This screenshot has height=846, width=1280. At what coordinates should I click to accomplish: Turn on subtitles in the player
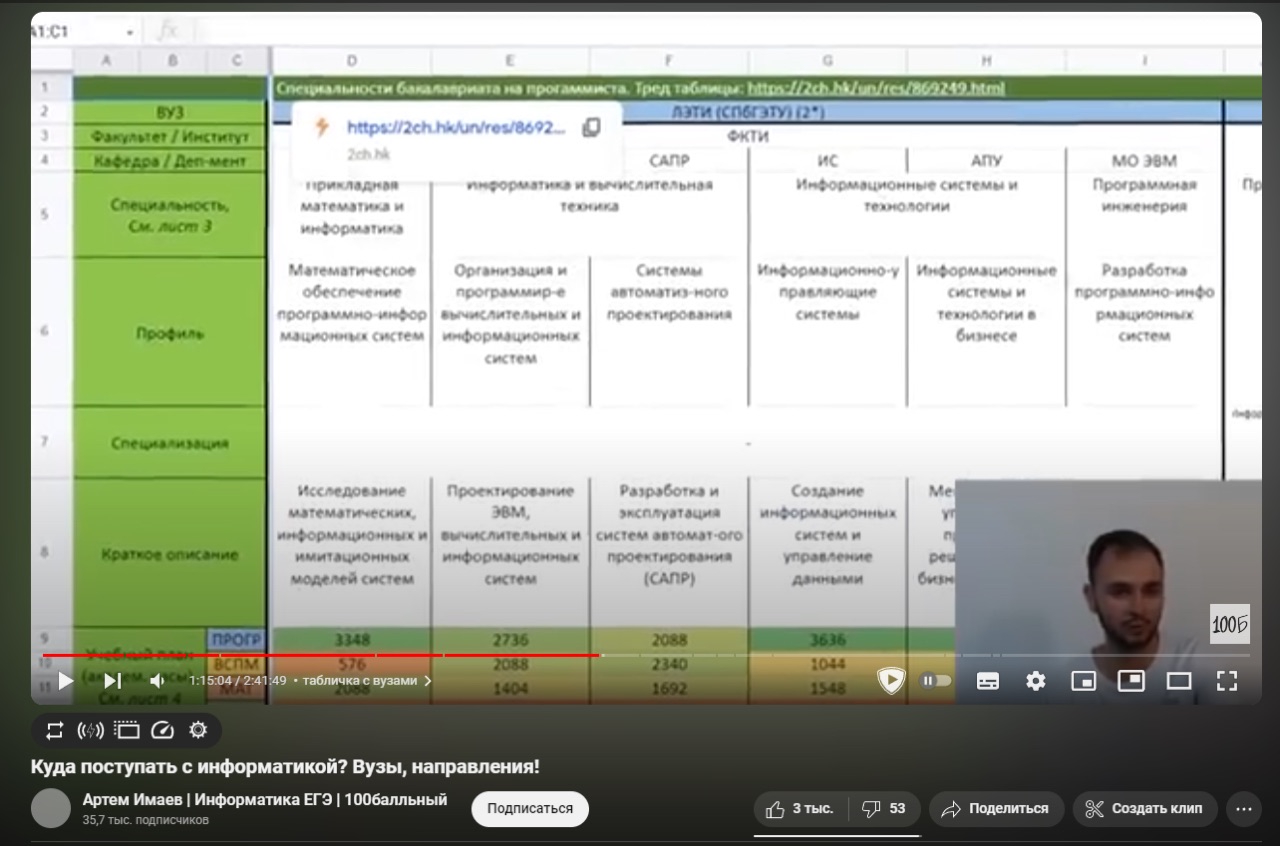tap(987, 681)
